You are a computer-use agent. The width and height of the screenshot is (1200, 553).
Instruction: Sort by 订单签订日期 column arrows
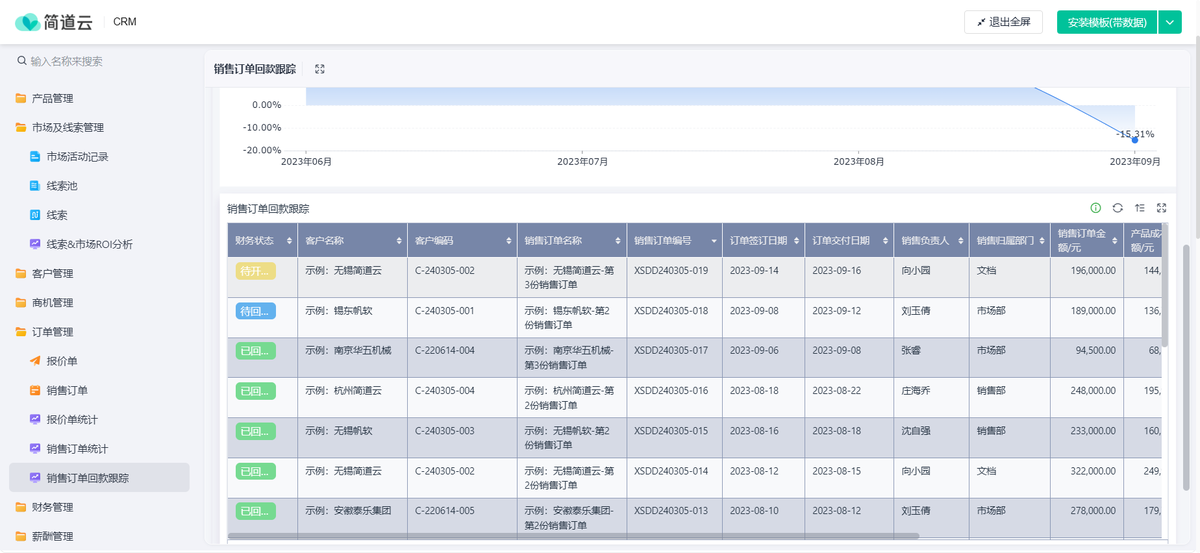(x=796, y=241)
